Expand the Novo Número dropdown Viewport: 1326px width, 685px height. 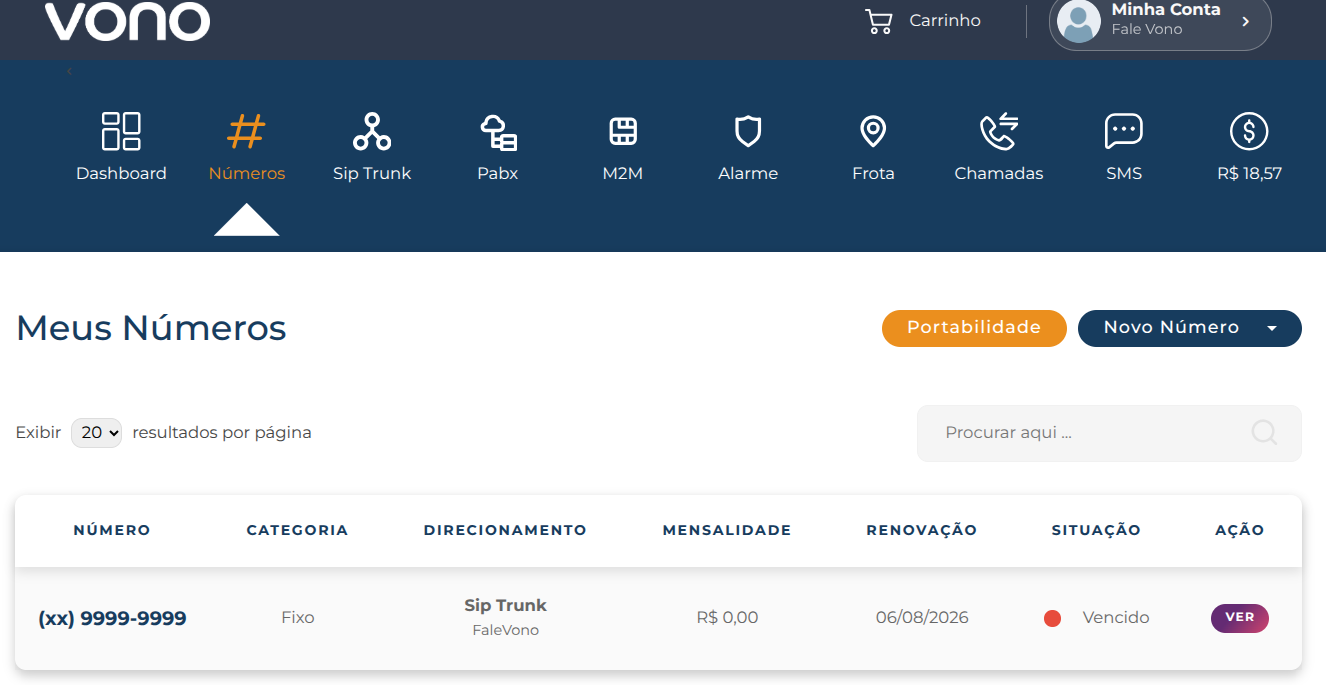pos(1190,328)
